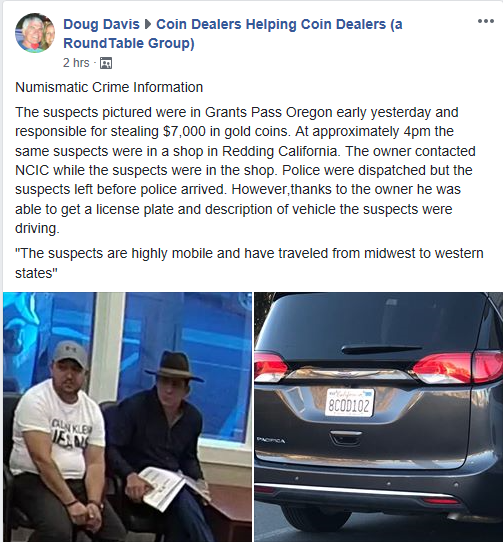Open the three-dot post options menu

coord(485,21)
